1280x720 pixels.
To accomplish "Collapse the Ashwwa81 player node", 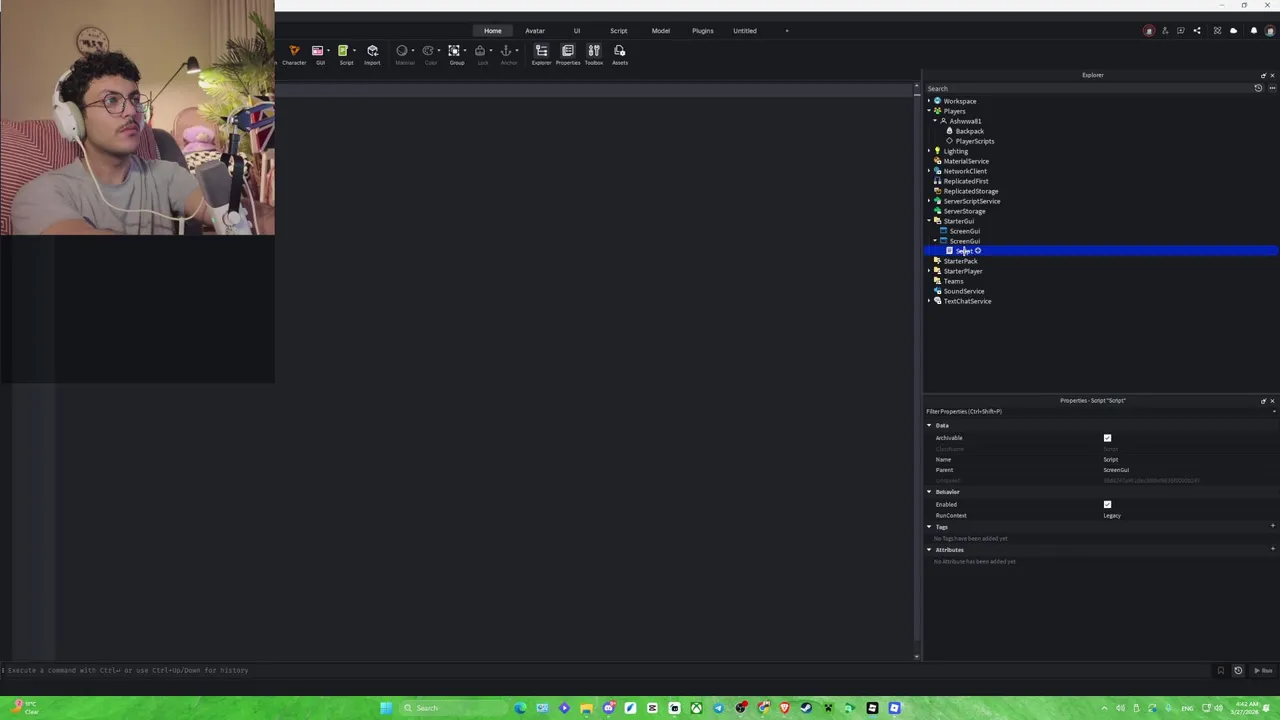I will 935,121.
